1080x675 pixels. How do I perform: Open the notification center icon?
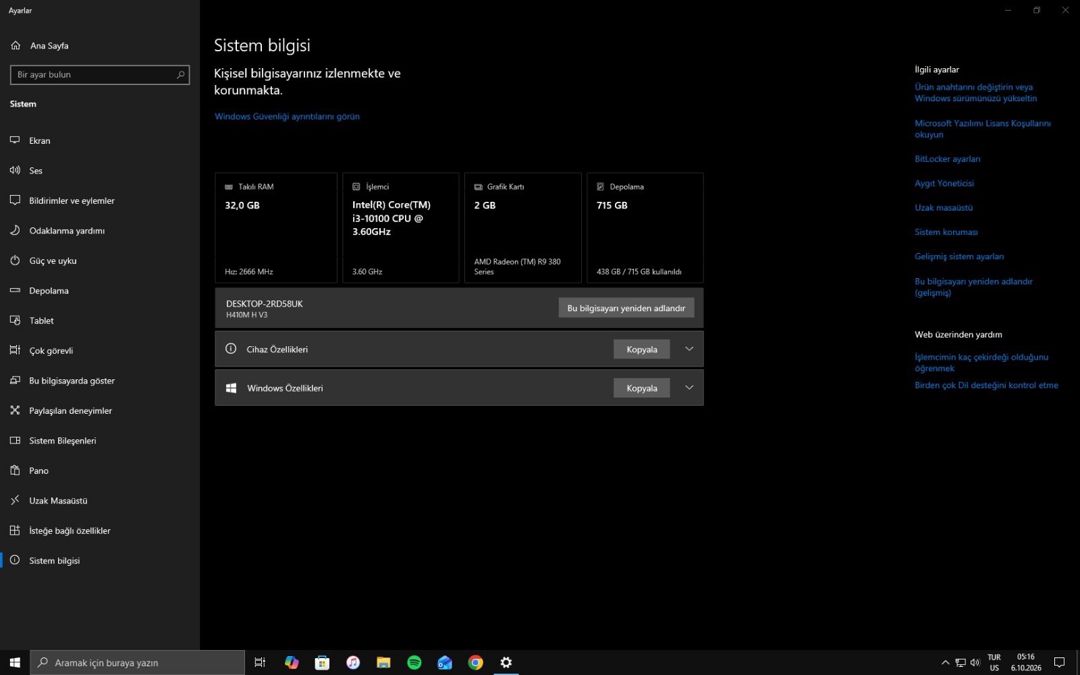pos(1059,663)
